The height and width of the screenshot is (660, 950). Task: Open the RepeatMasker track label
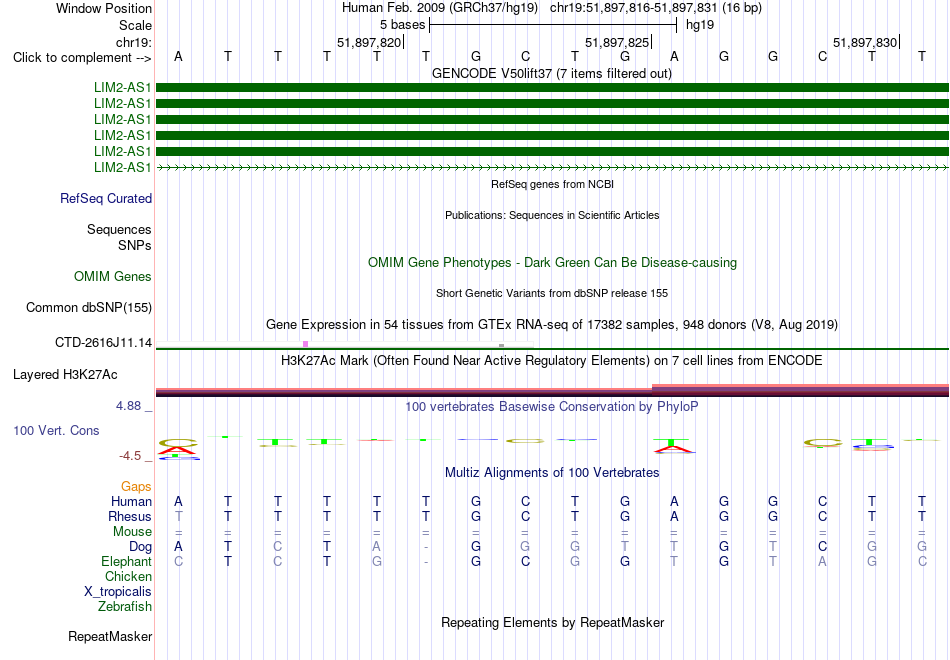point(110,637)
